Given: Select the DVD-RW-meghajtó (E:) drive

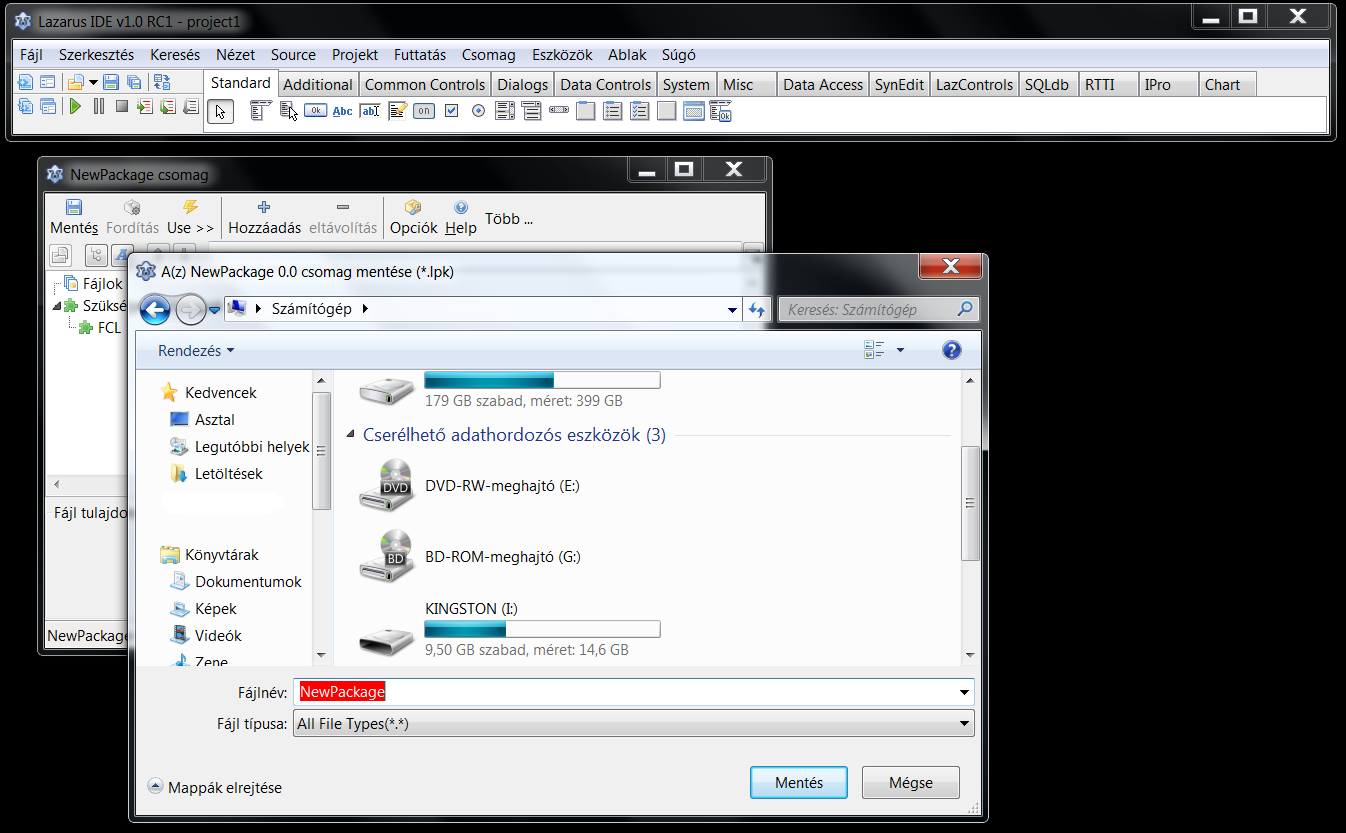Looking at the screenshot, I should click(502, 486).
